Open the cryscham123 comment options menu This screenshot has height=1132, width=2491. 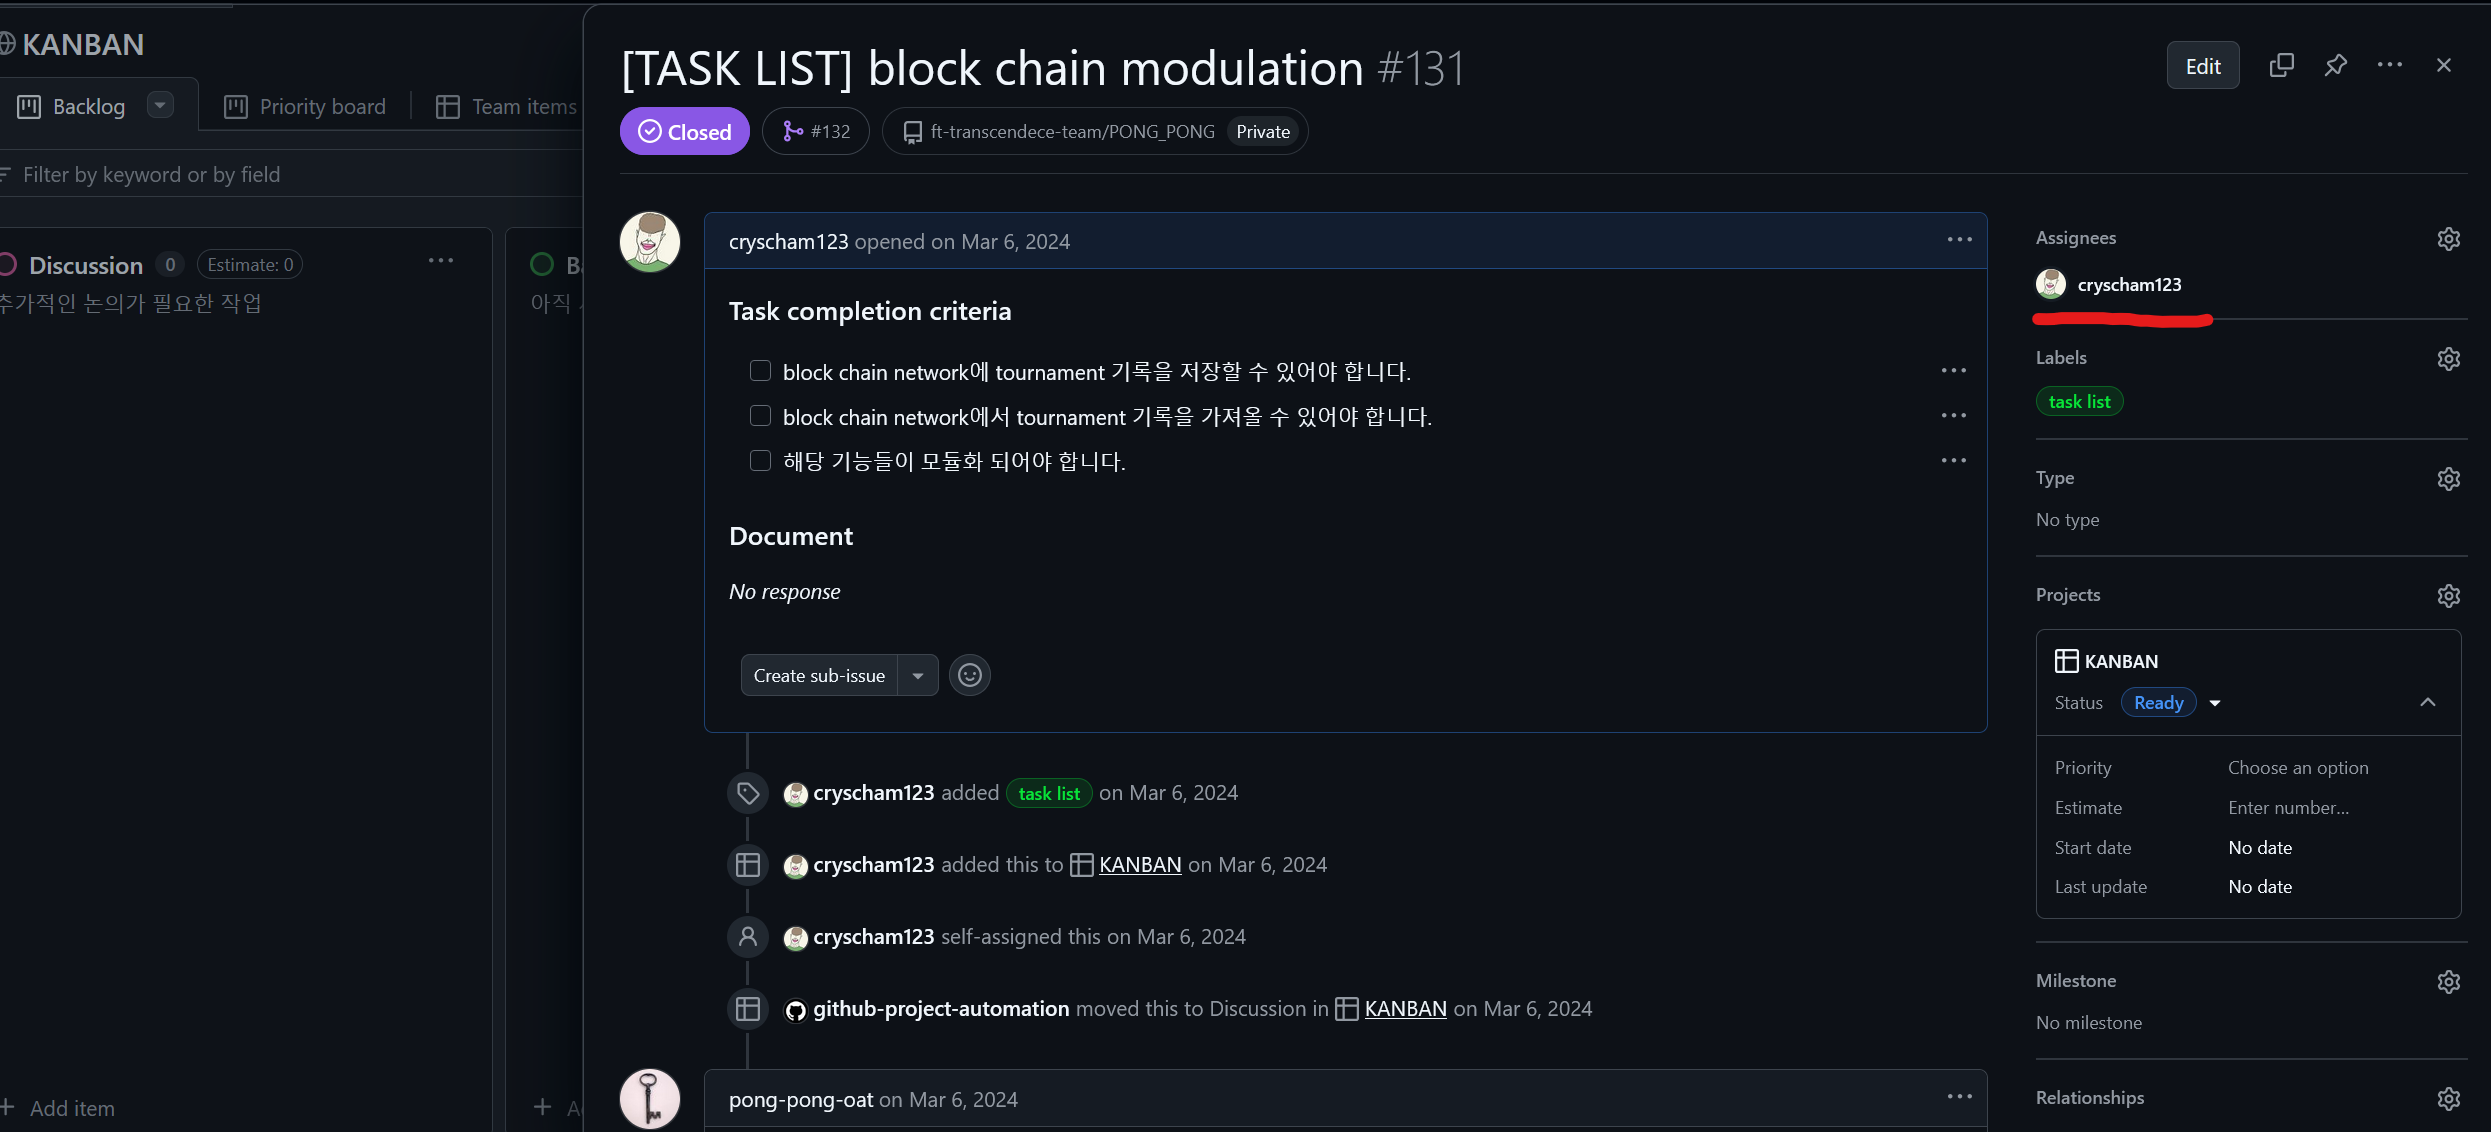click(x=1959, y=240)
